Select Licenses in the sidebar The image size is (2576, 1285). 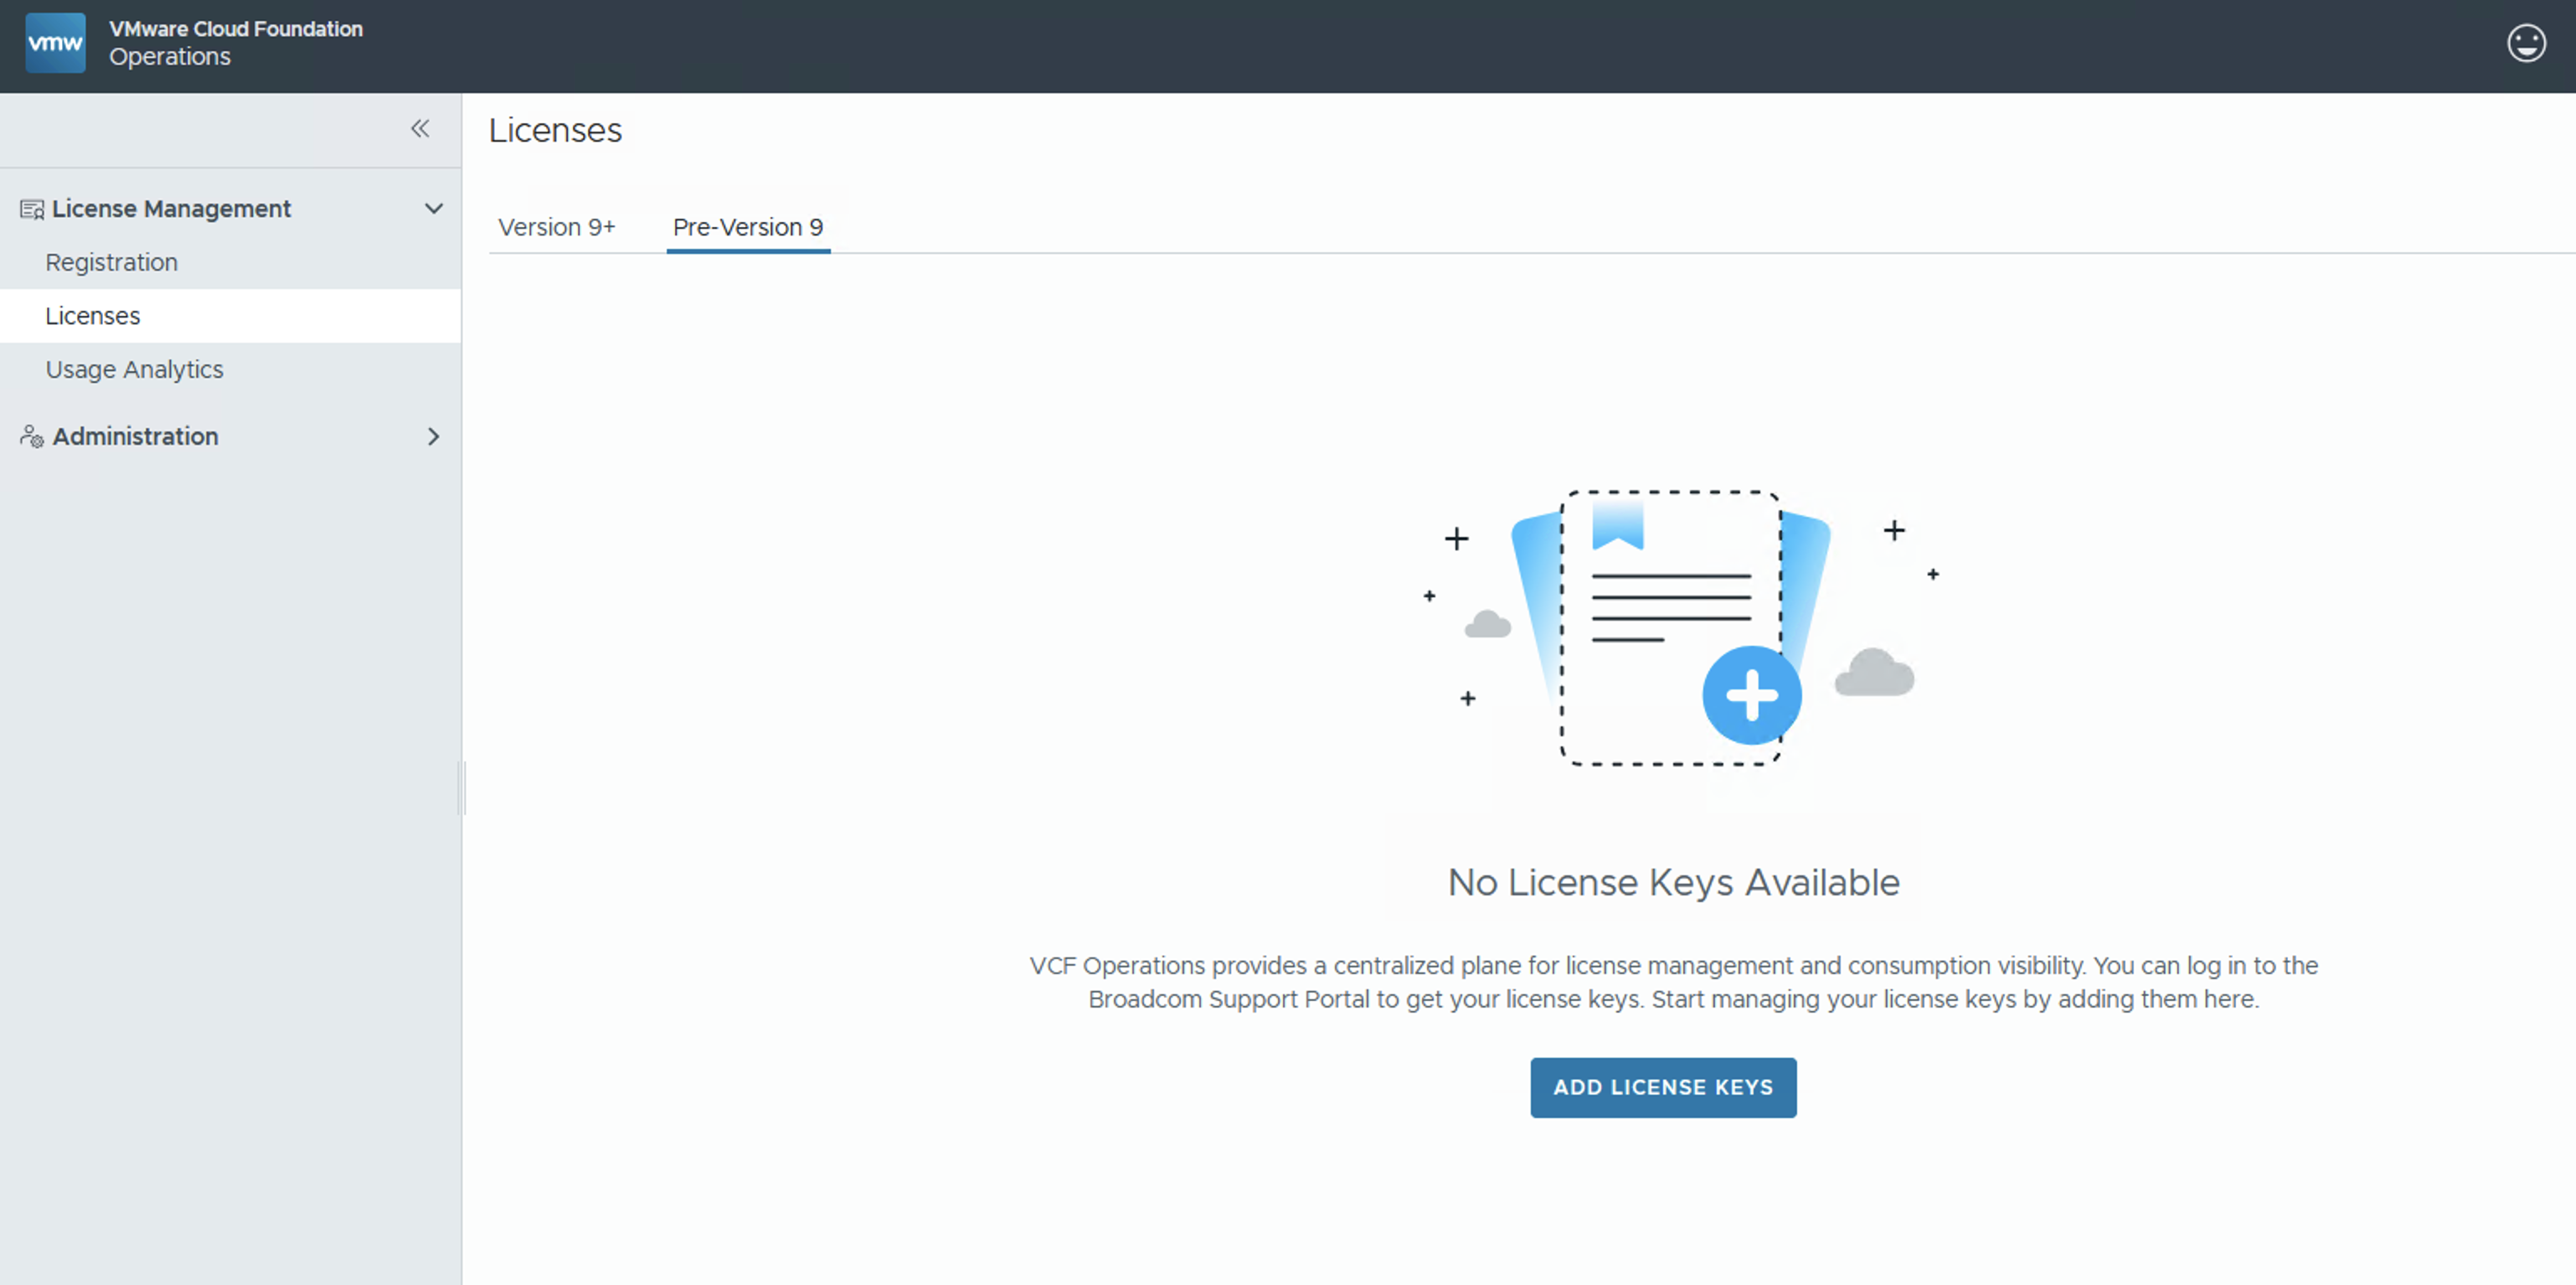[x=93, y=316]
